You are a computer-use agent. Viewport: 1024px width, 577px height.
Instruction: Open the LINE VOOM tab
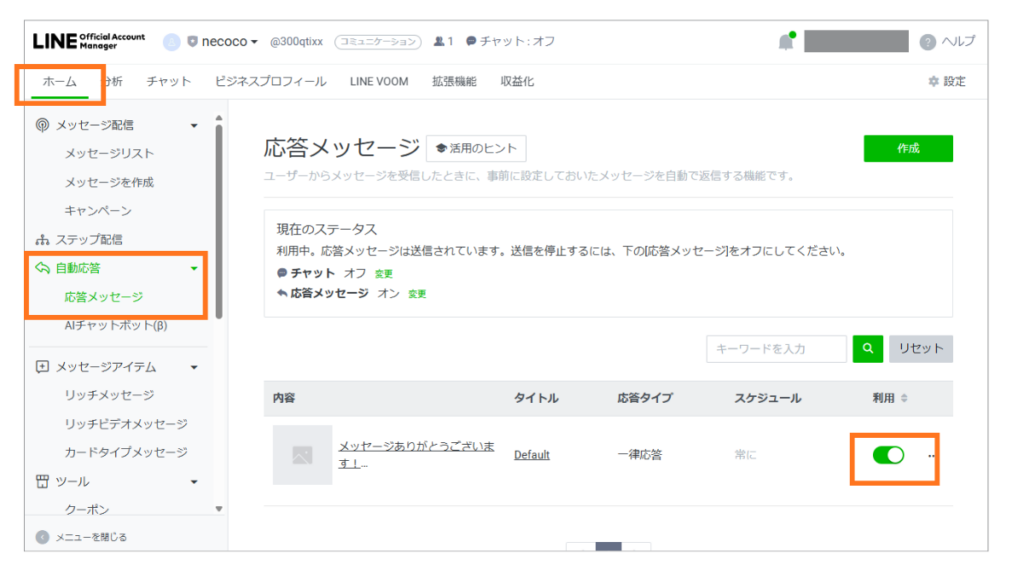(379, 82)
